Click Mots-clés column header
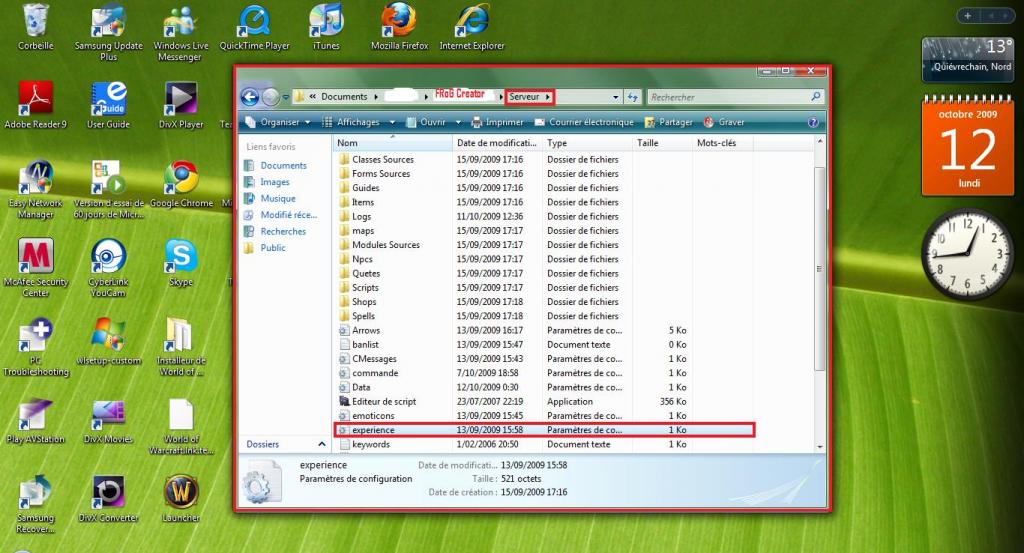The height and width of the screenshot is (553, 1024). point(722,143)
